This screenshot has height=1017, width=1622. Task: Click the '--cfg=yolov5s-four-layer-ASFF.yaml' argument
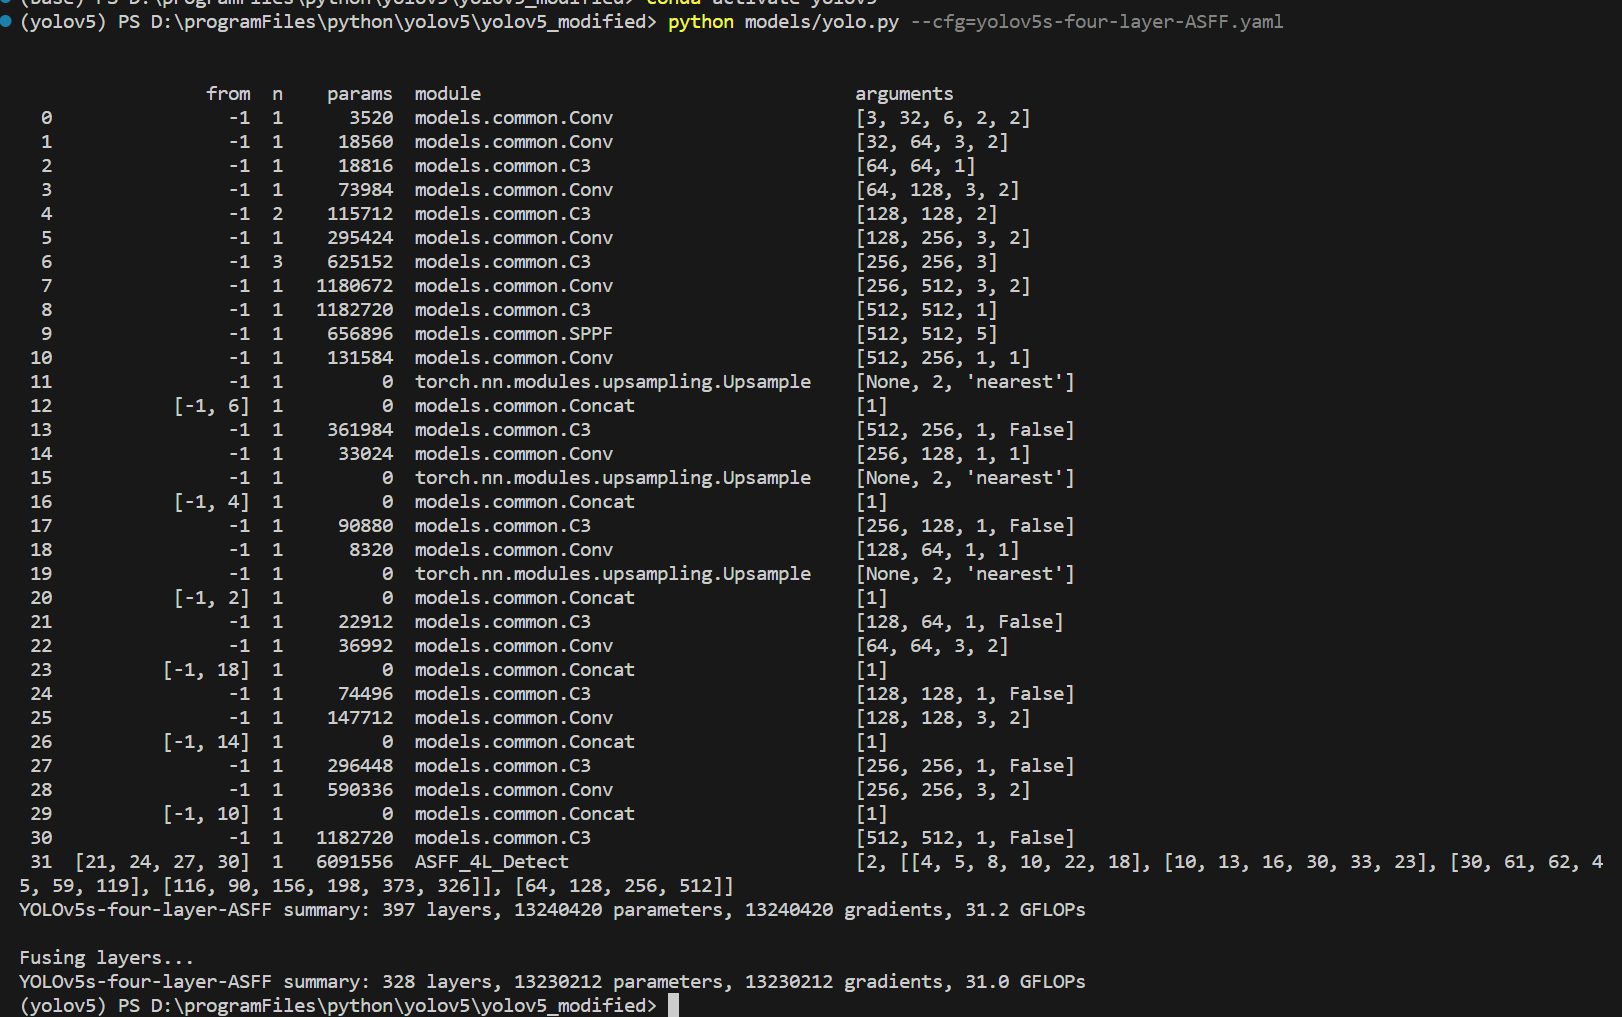pyautogui.click(x=1097, y=21)
